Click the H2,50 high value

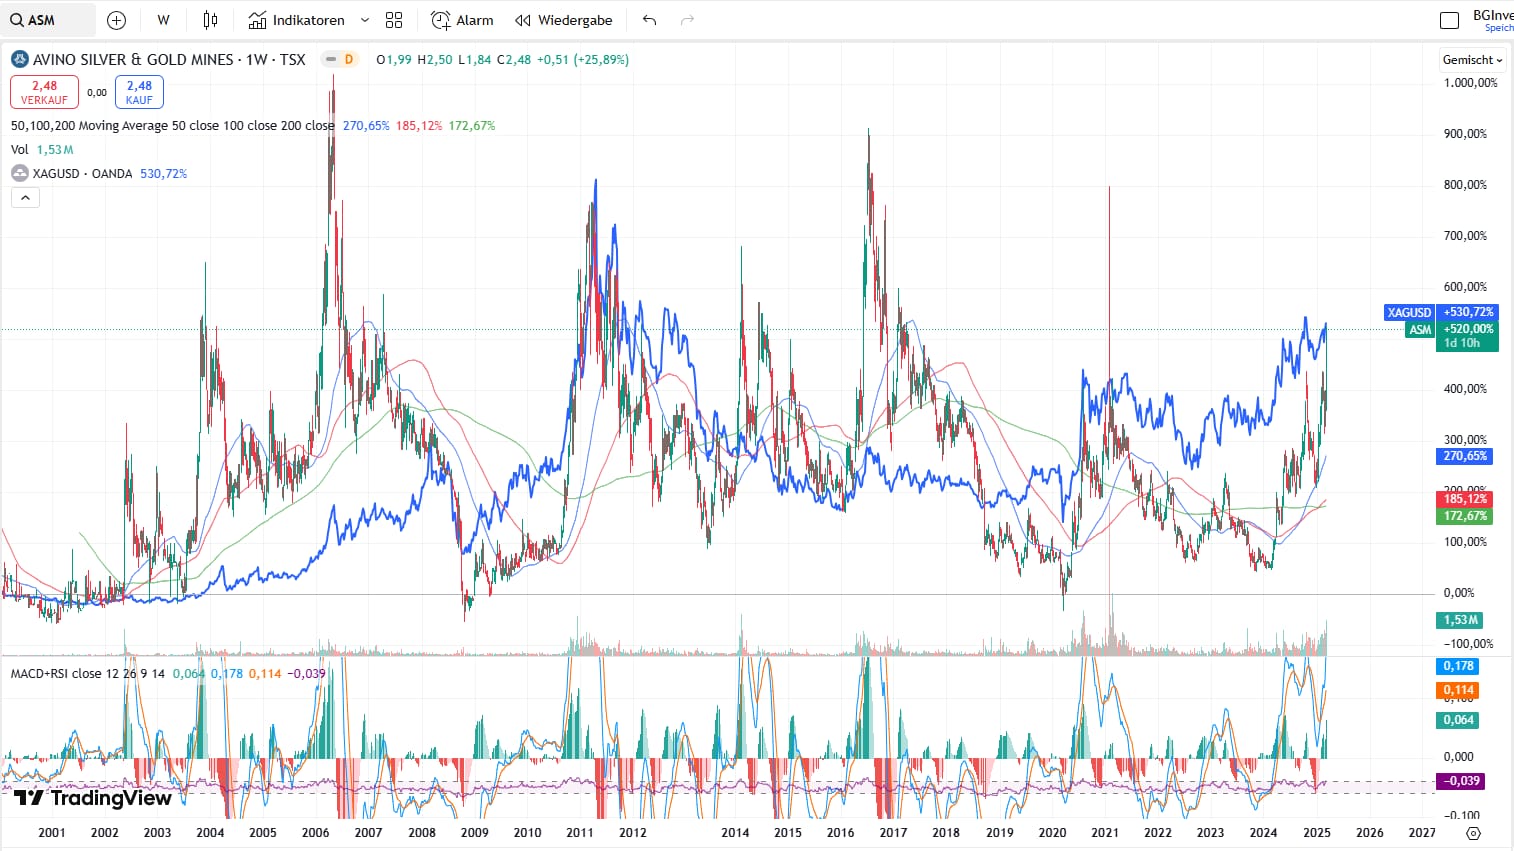pos(435,60)
